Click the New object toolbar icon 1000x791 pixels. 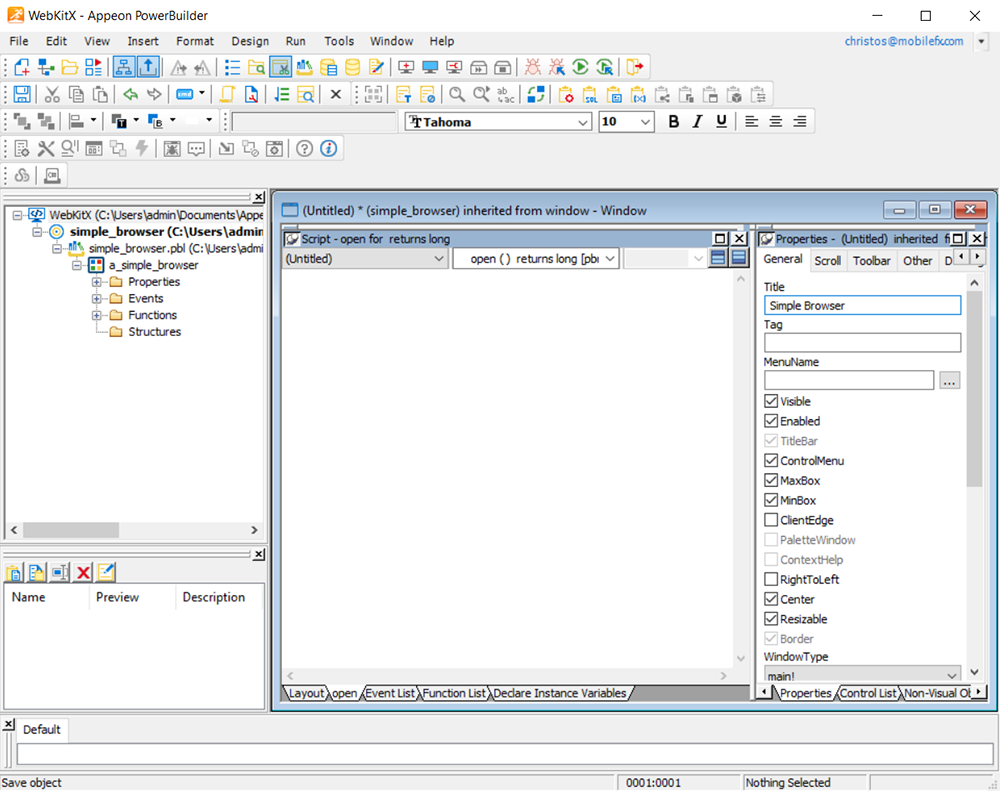[x=22, y=67]
